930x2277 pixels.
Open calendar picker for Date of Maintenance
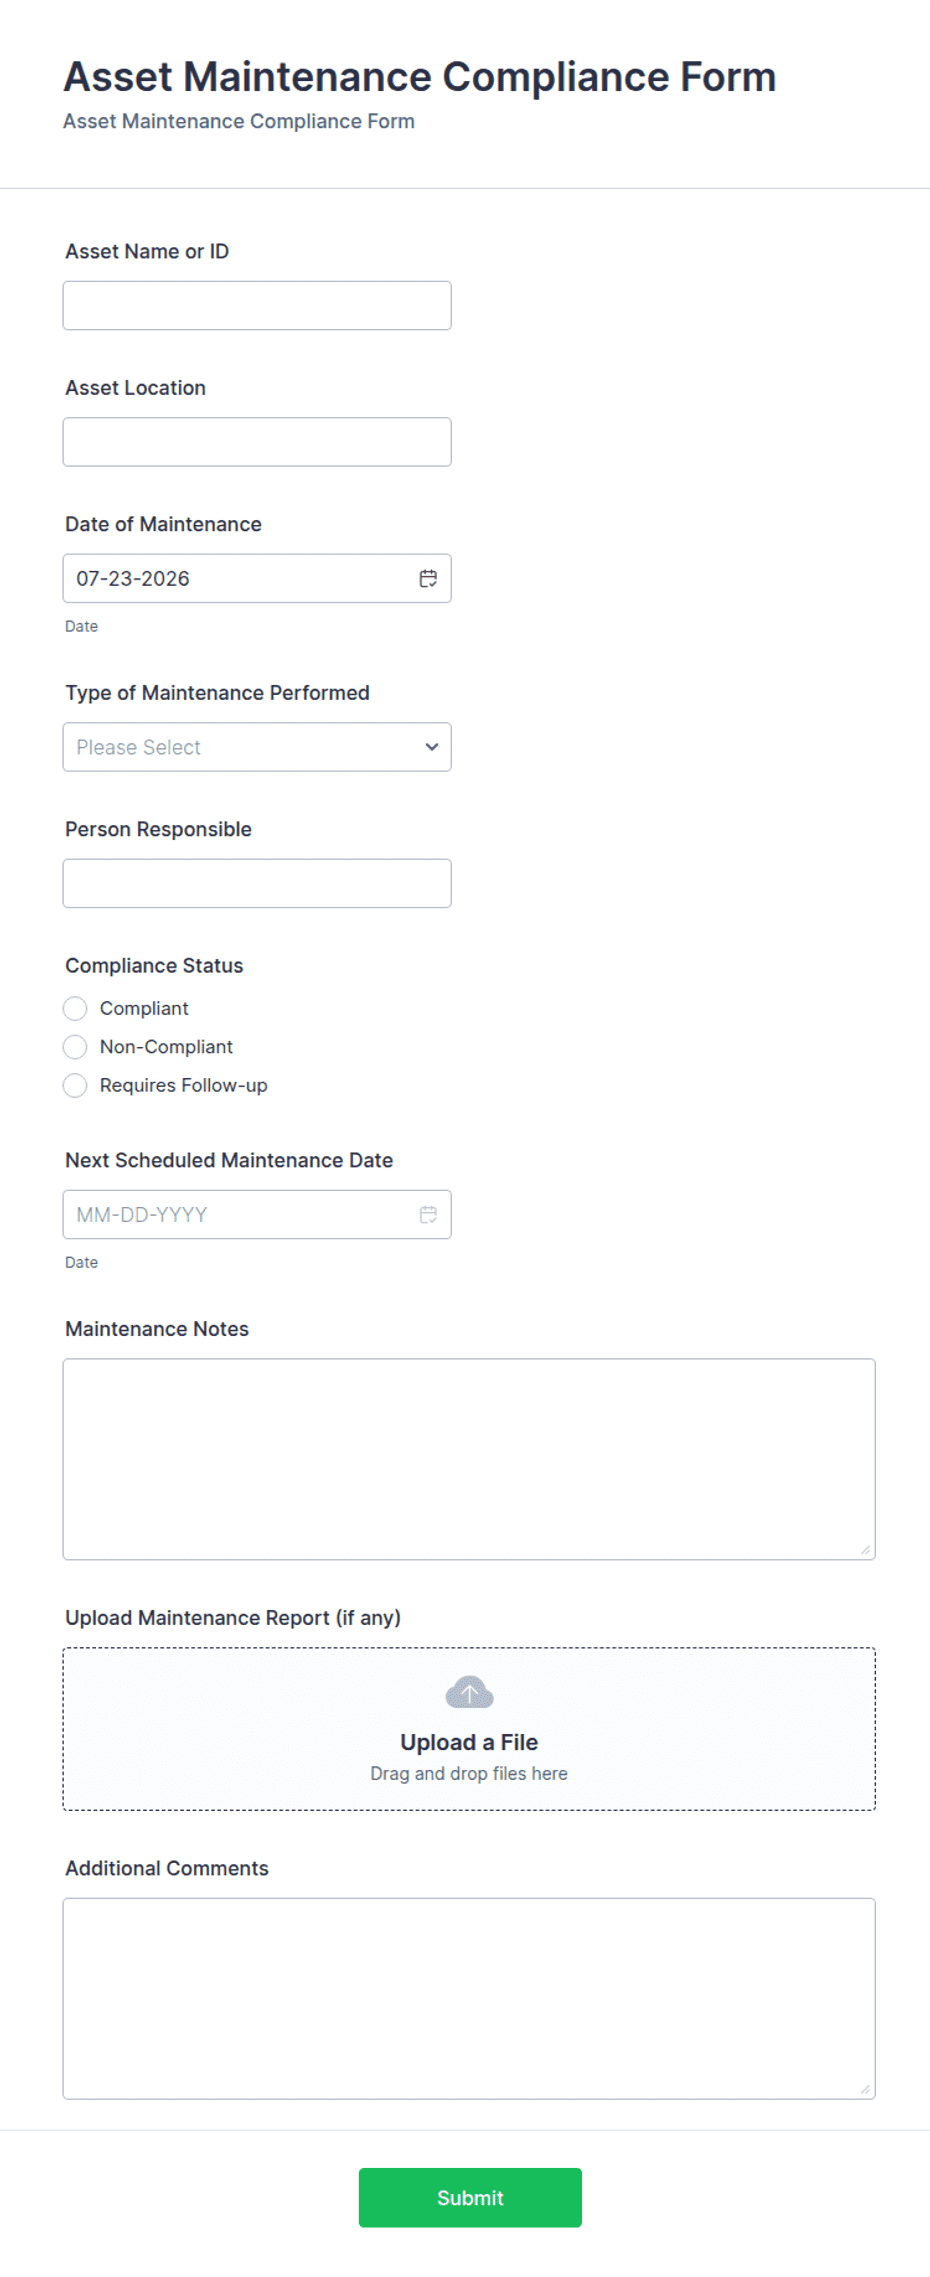click(x=428, y=578)
